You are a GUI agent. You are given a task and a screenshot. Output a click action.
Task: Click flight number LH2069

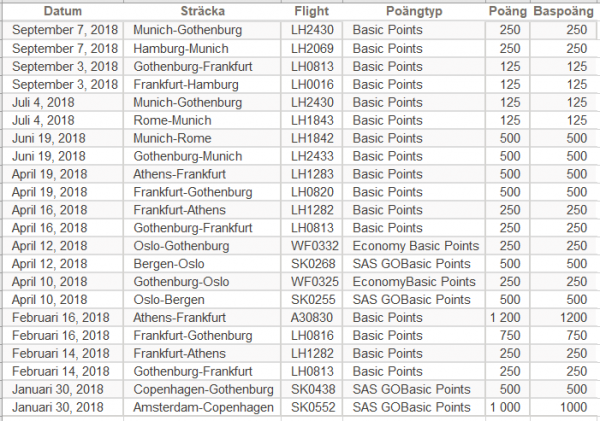(x=311, y=48)
